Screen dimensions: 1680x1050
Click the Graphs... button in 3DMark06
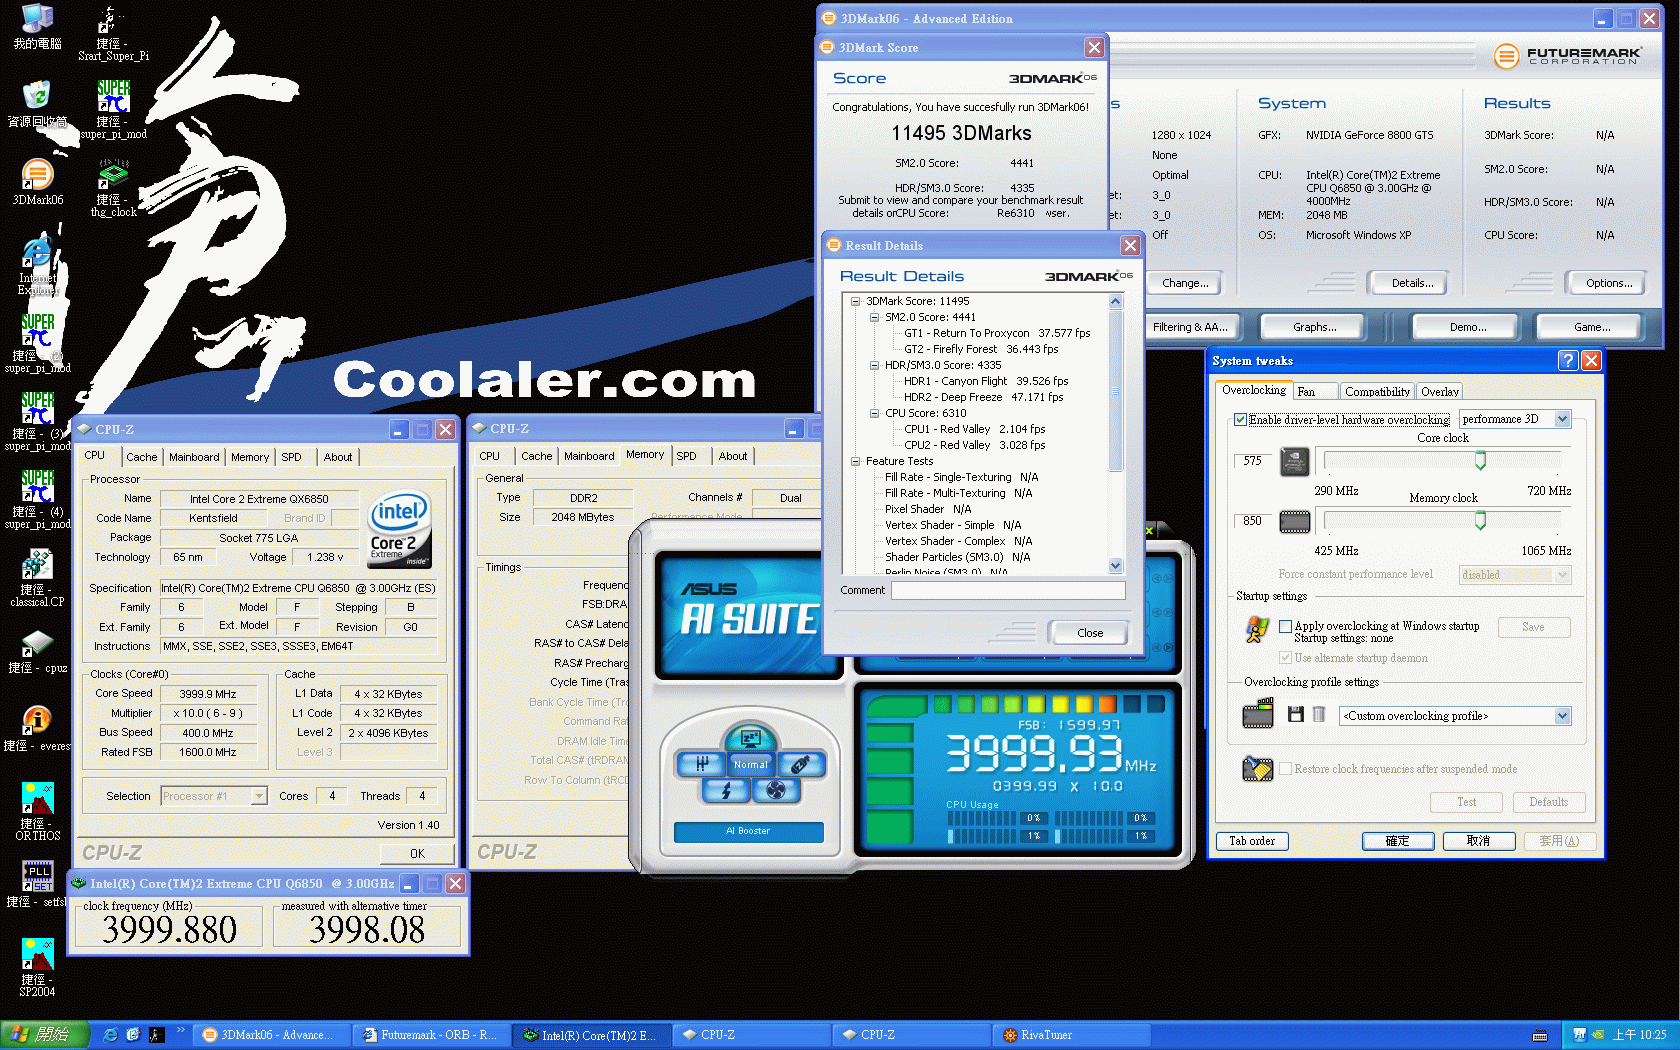tap(1314, 327)
